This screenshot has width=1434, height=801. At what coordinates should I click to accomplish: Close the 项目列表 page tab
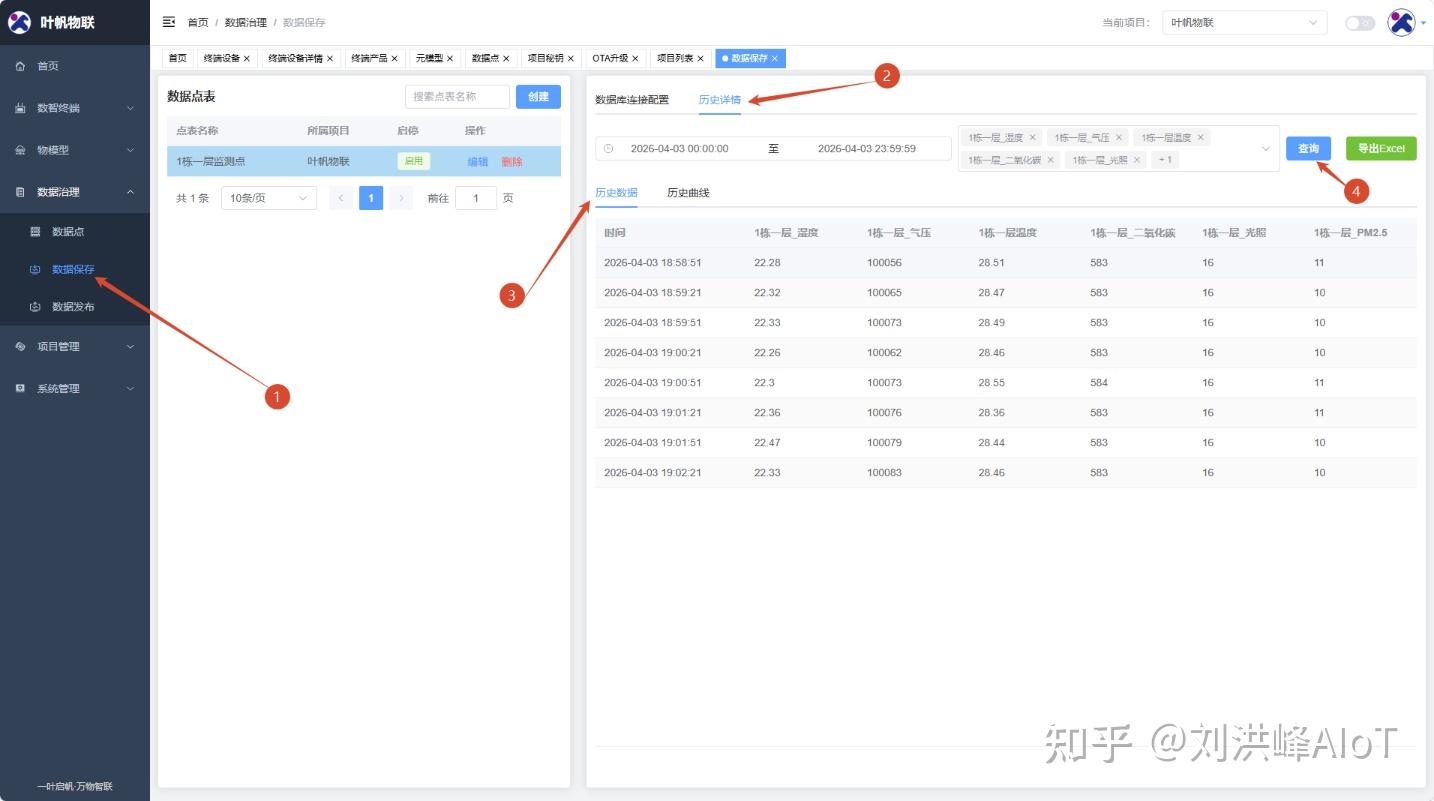(x=700, y=59)
